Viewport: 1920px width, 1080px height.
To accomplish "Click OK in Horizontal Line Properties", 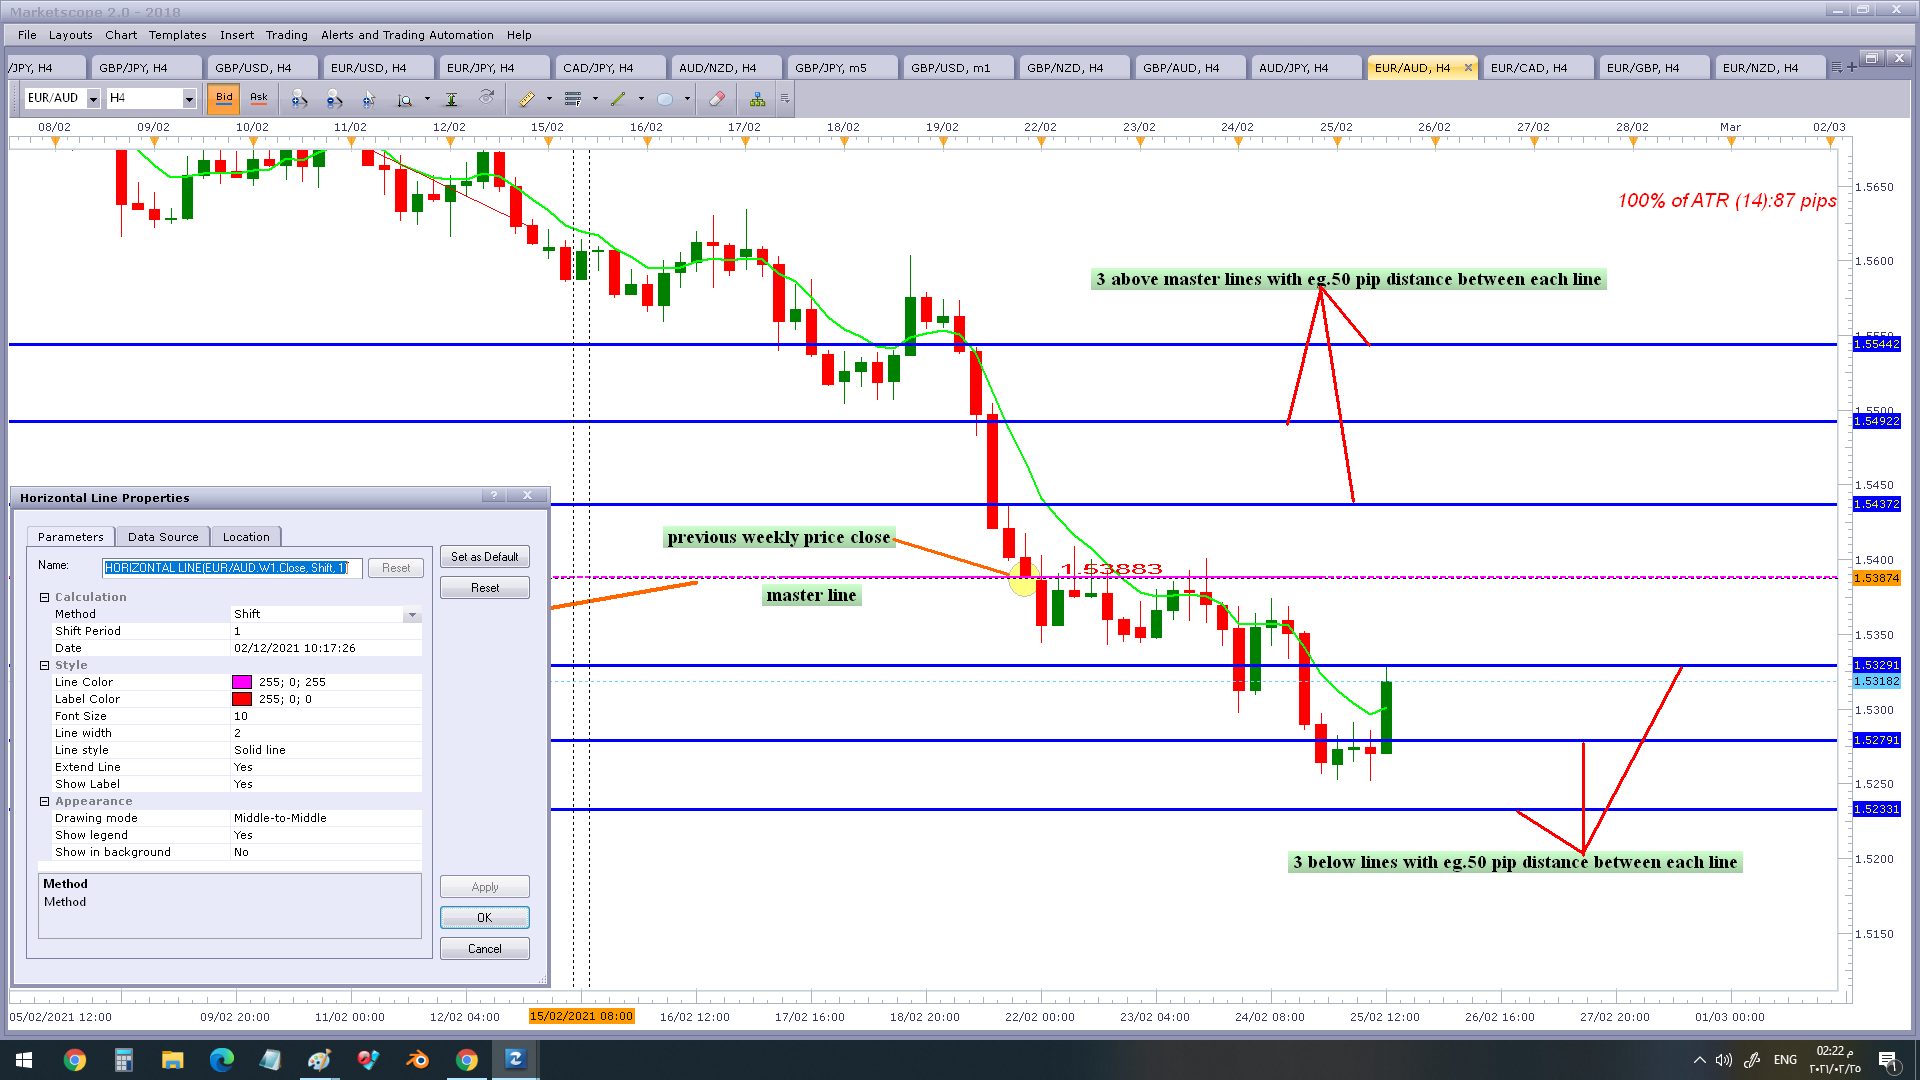I will click(485, 918).
